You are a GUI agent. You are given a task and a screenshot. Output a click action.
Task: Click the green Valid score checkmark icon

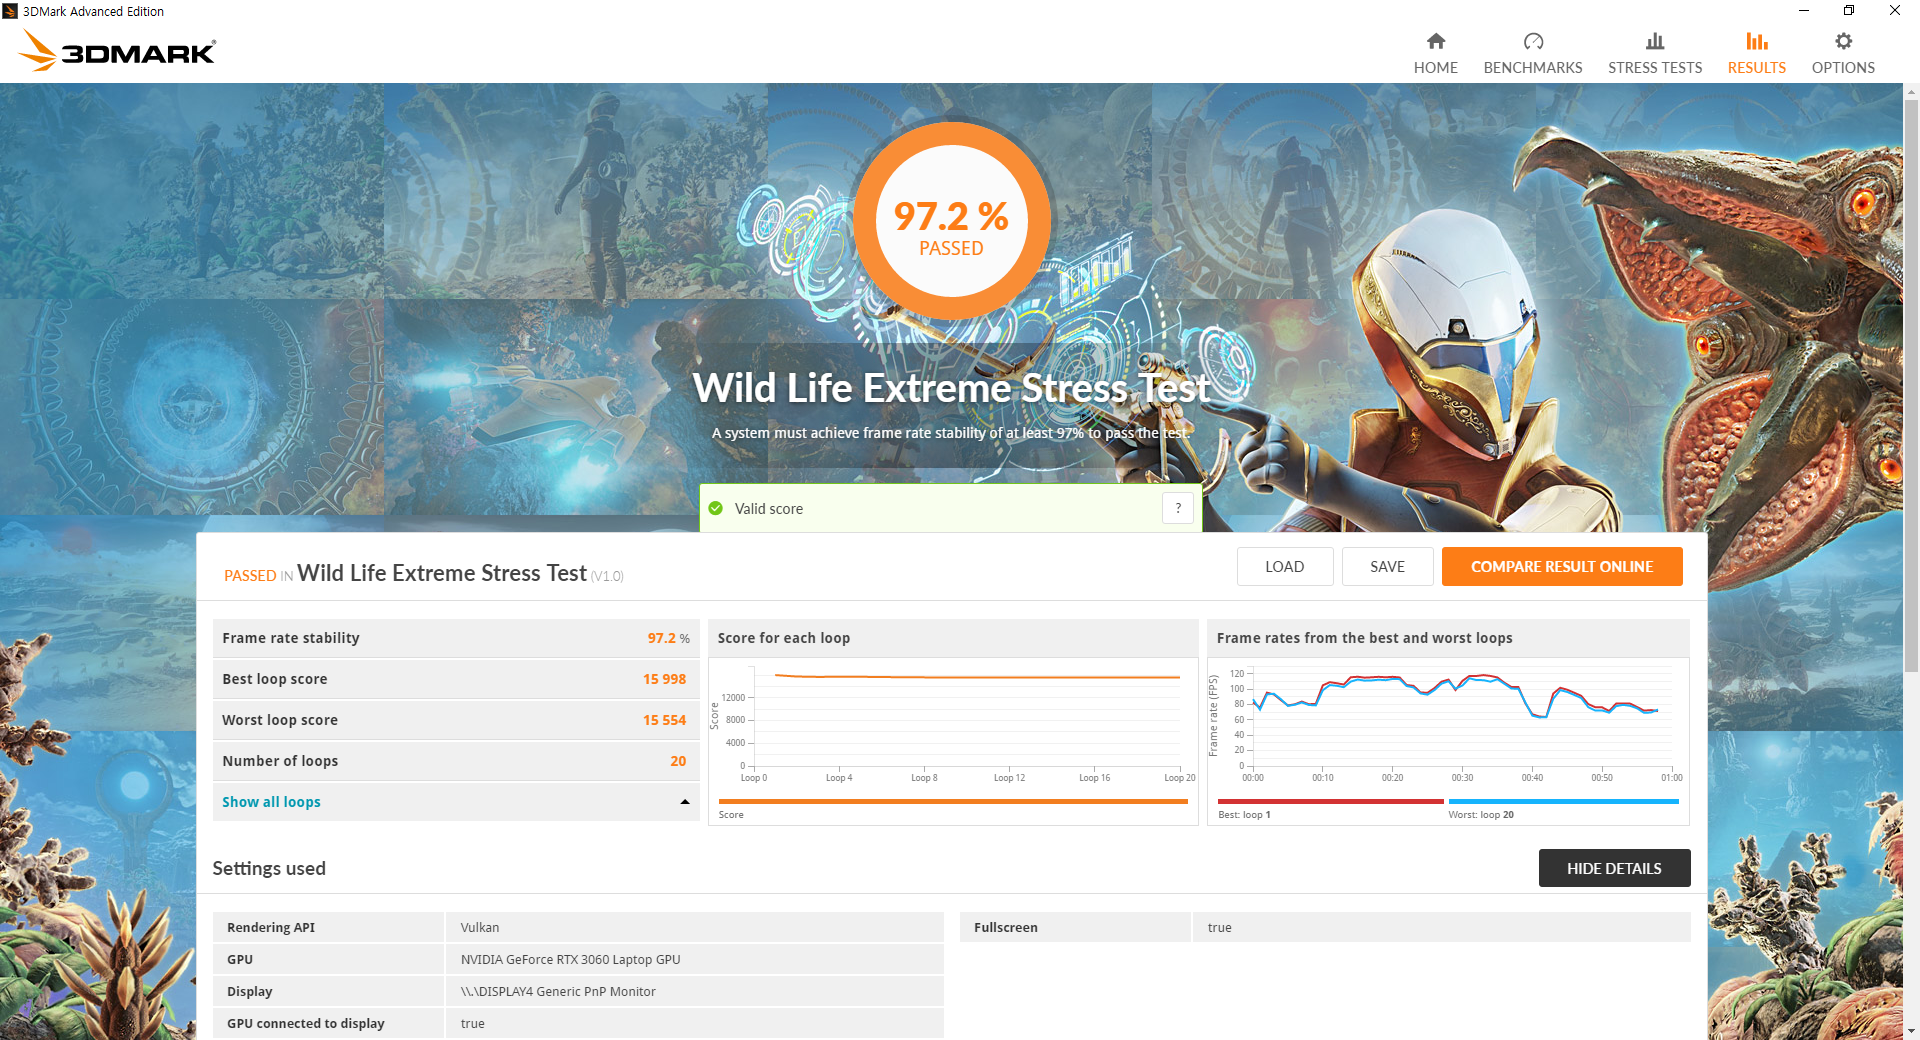pyautogui.click(x=716, y=508)
